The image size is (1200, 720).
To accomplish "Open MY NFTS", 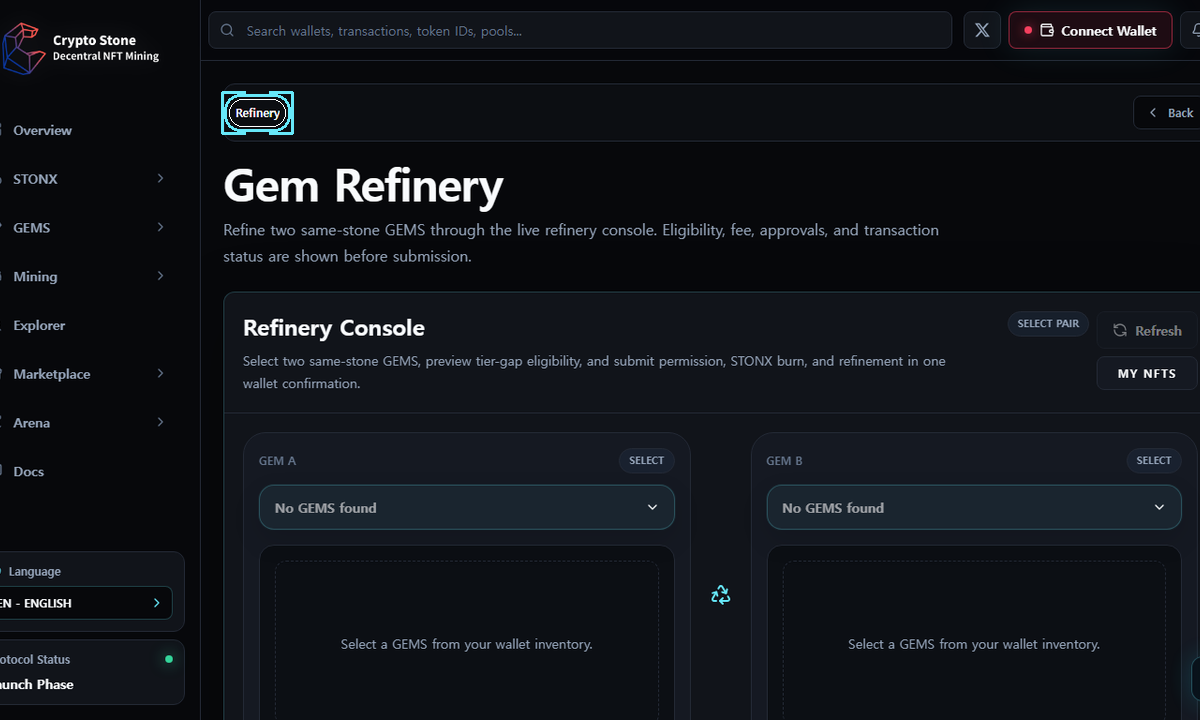I will click(1147, 373).
